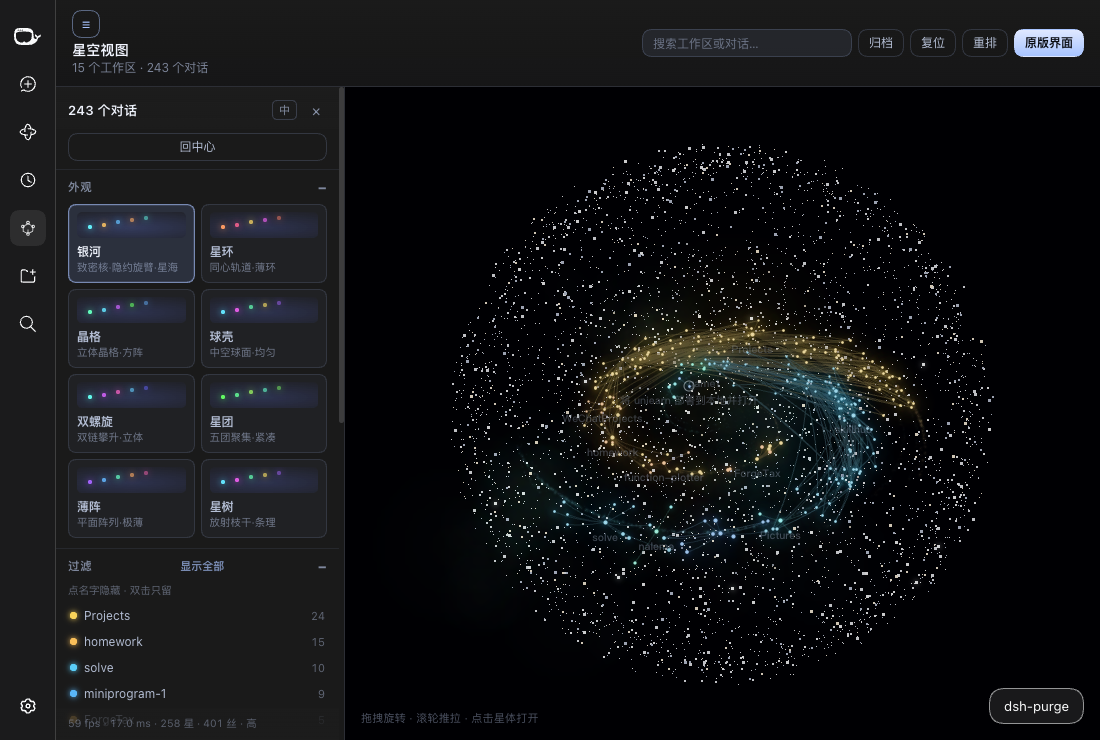Click the 重排 button
Image resolution: width=1100 pixels, height=740 pixels.
pyautogui.click(x=984, y=43)
